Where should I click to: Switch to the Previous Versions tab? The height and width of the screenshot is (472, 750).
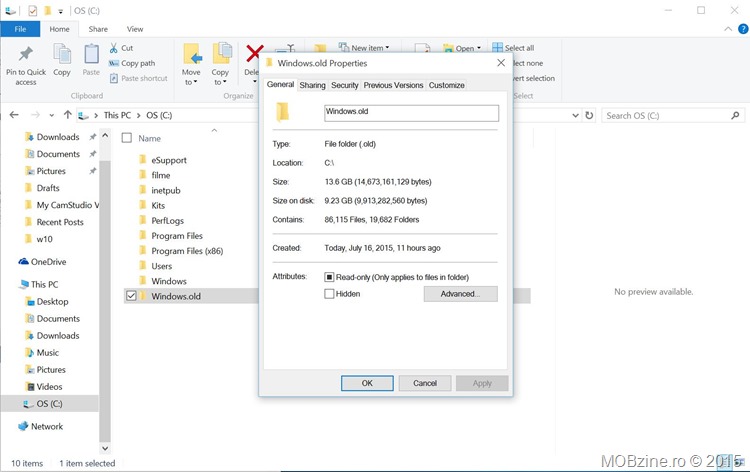click(x=393, y=85)
